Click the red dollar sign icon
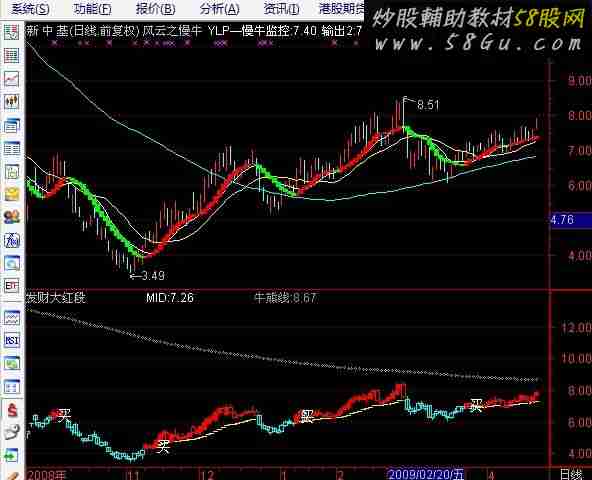This screenshot has height=480, width=592. pos(12,410)
